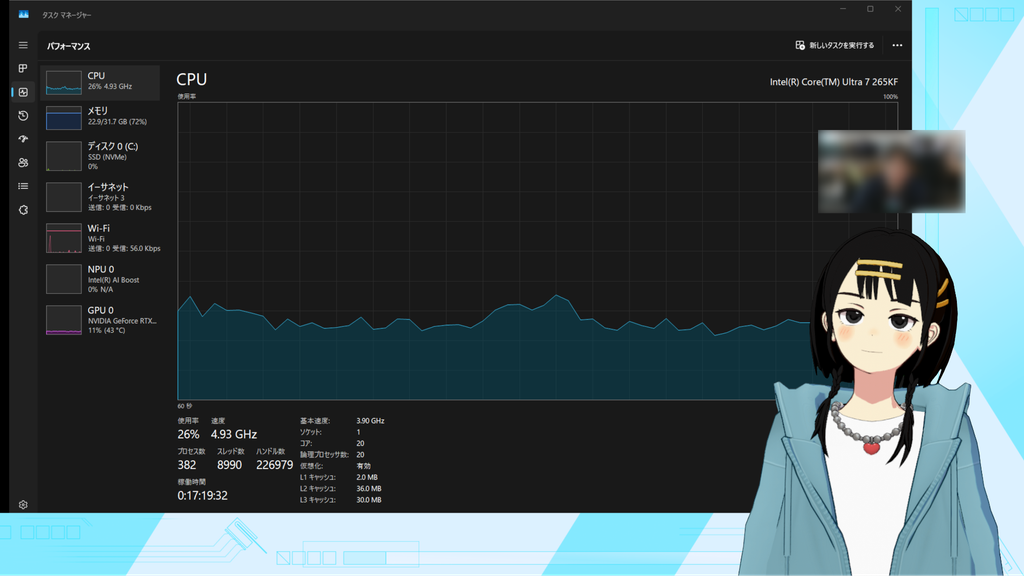This screenshot has height=576, width=1024.
Task: Click the thread count 8990
Action: point(229,465)
